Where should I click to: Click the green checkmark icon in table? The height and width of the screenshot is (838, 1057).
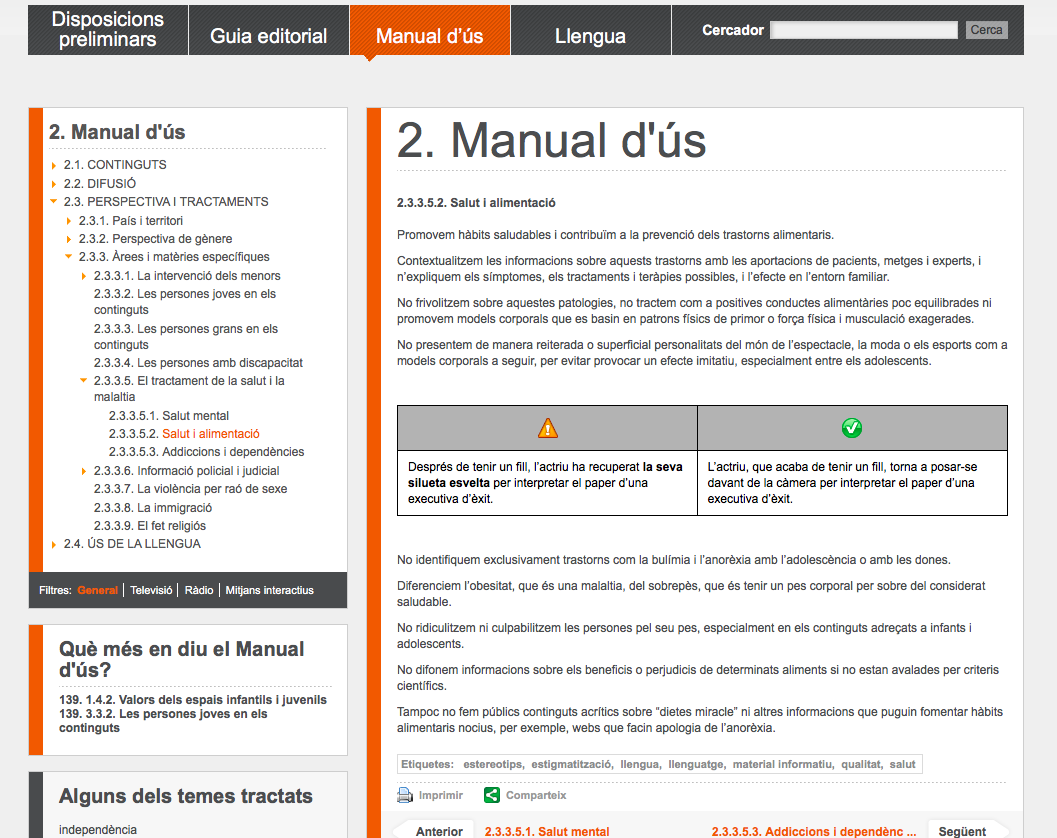point(852,428)
